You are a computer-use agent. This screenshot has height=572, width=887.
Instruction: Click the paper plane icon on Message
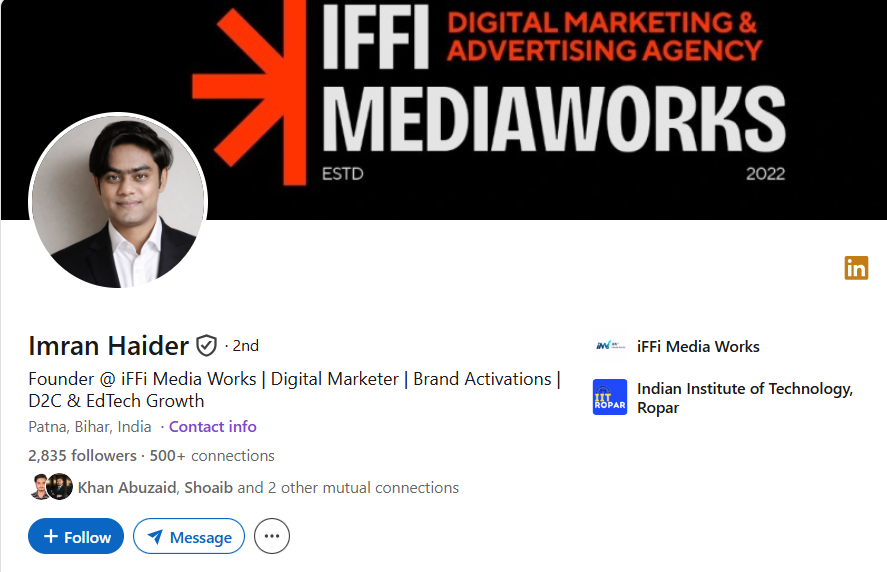point(155,536)
